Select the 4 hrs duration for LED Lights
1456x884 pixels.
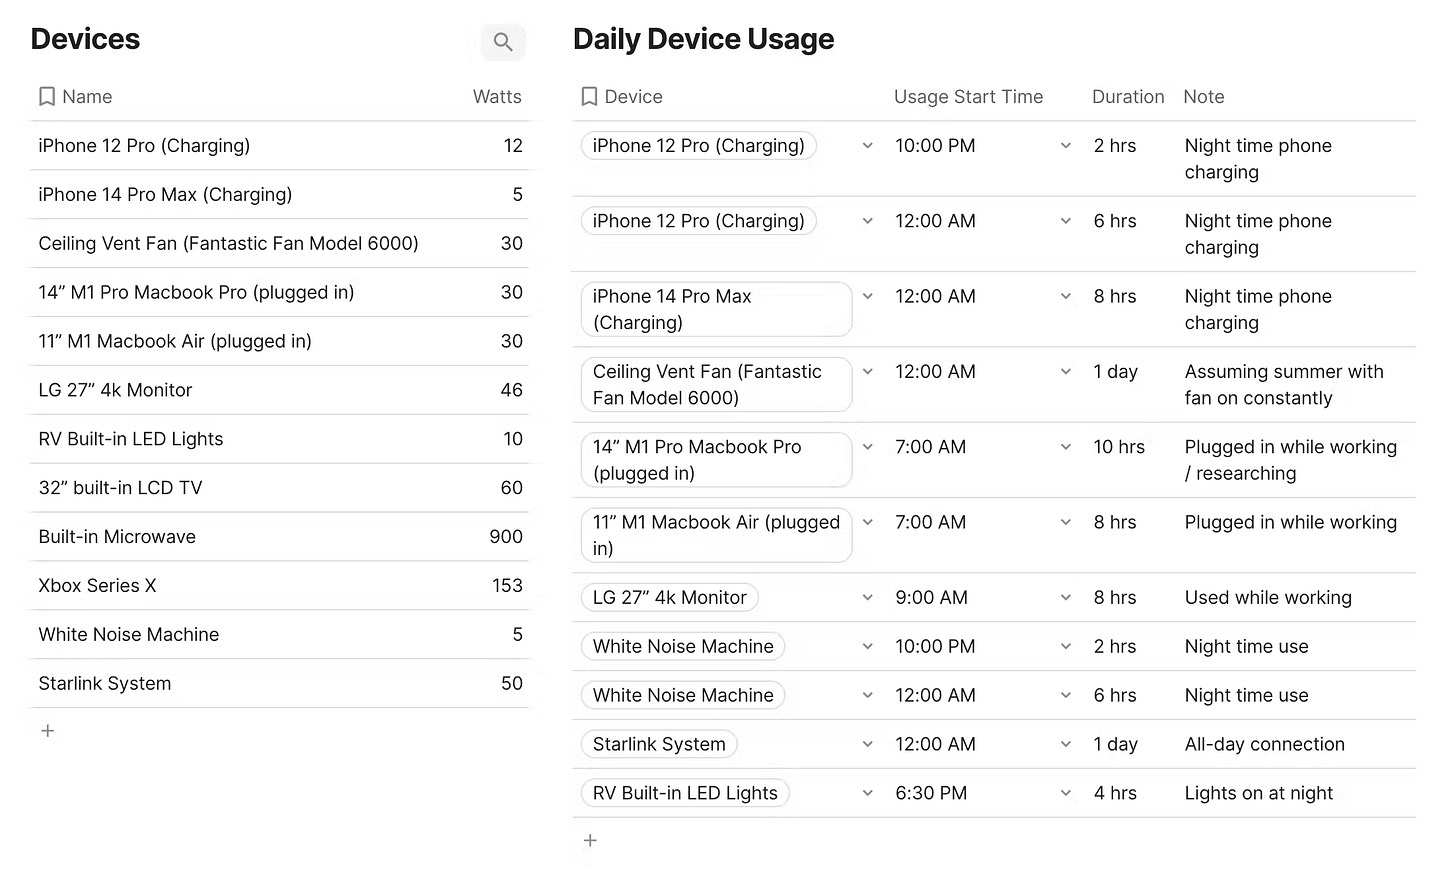click(1115, 793)
